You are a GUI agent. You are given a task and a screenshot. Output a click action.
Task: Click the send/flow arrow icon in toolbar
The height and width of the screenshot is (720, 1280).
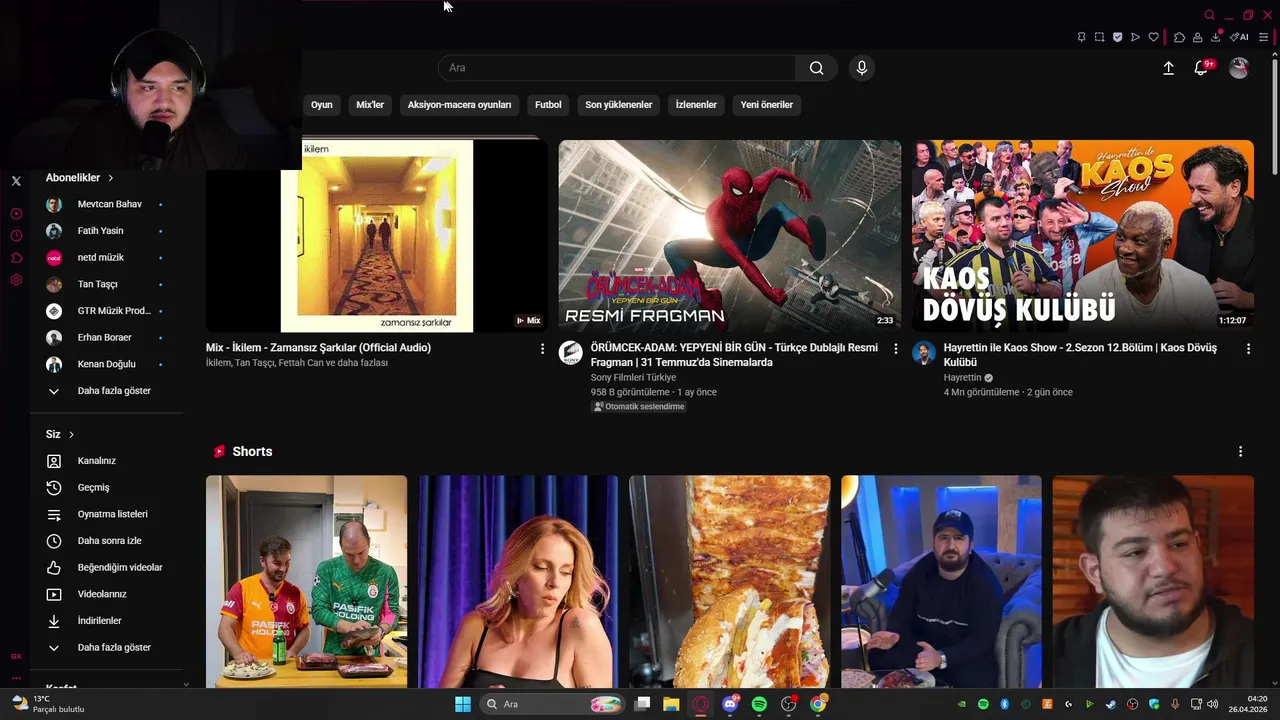[1135, 37]
